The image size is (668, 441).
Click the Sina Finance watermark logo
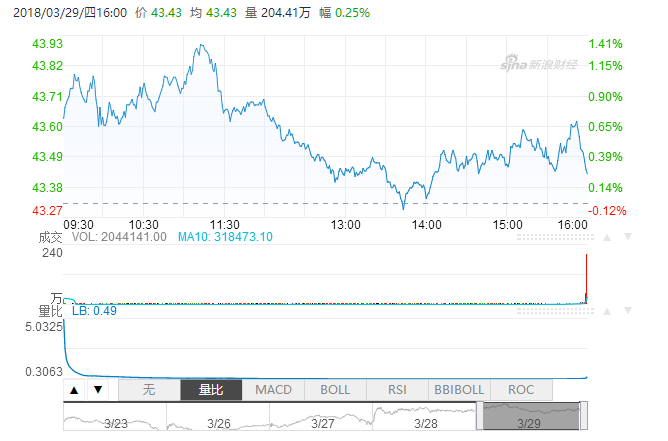[539, 63]
